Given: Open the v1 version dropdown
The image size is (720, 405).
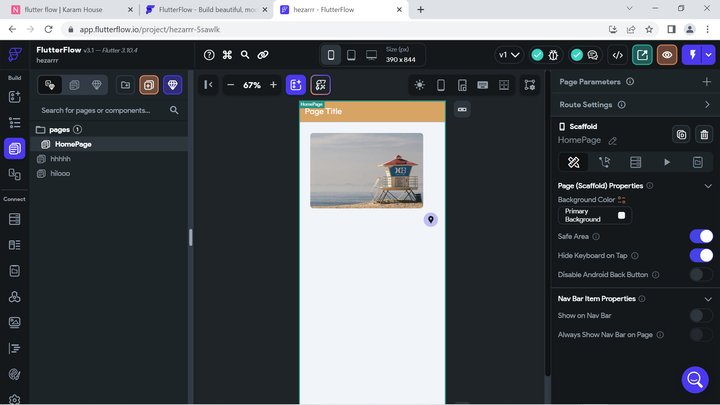Looking at the screenshot, I should tap(509, 55).
